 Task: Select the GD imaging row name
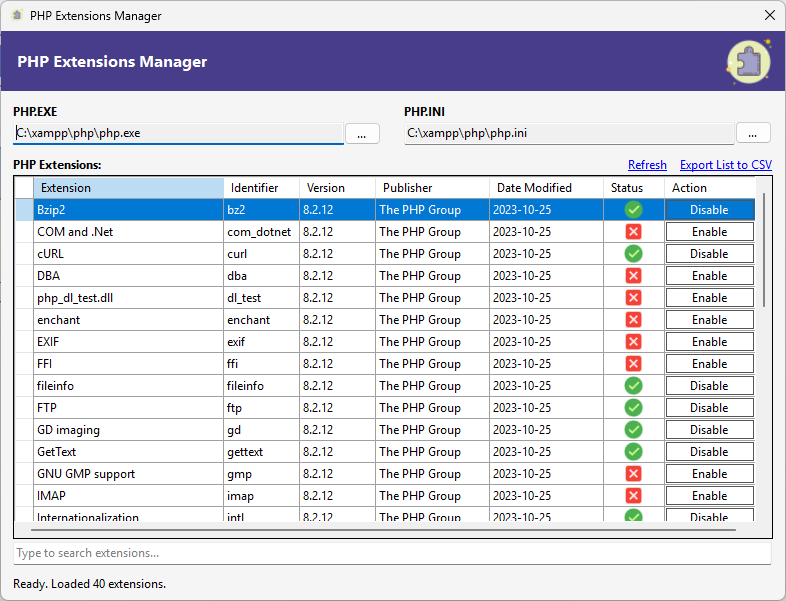click(x=128, y=430)
